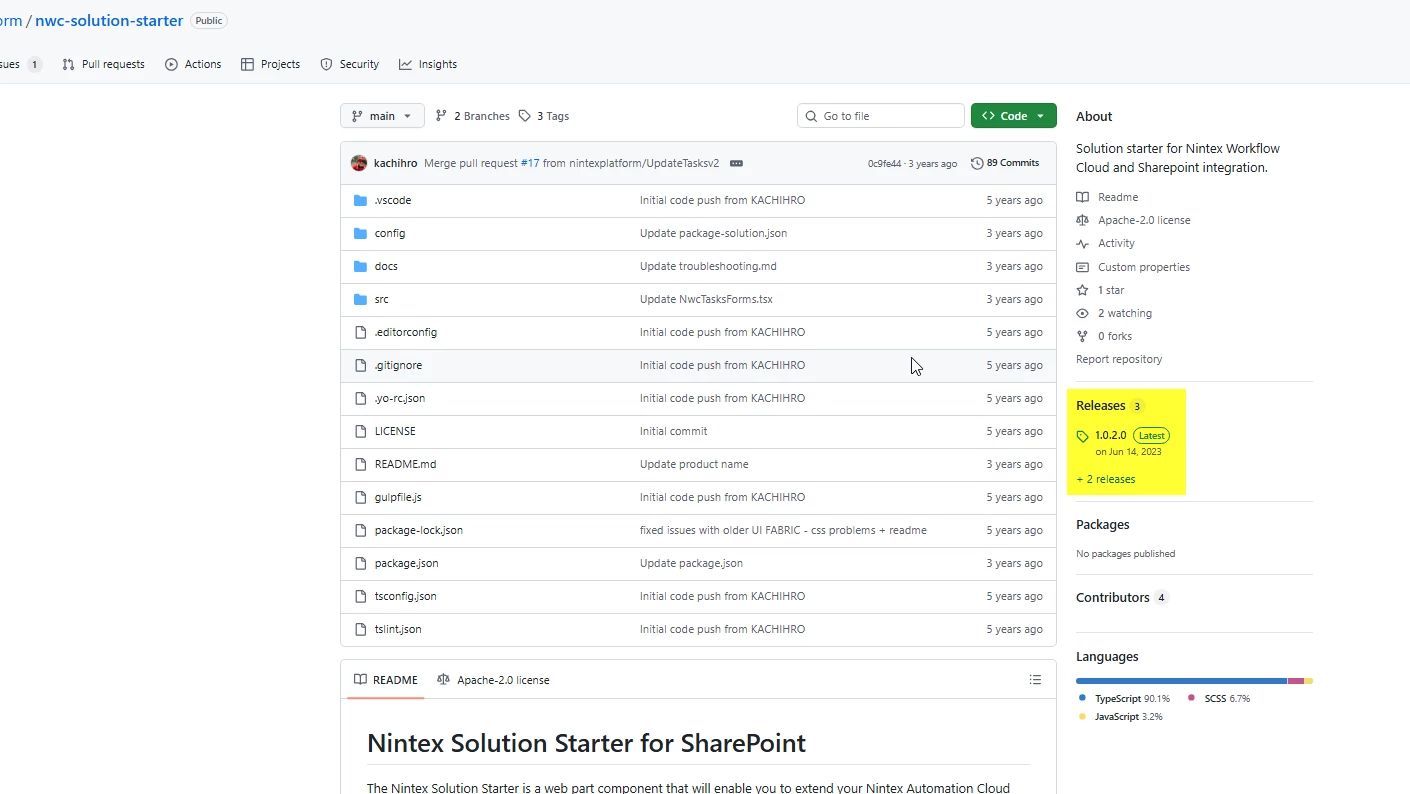Screen dimensions: 1410x794
Task: Open the README outline list icon
Action: pyautogui.click(x=1035, y=680)
